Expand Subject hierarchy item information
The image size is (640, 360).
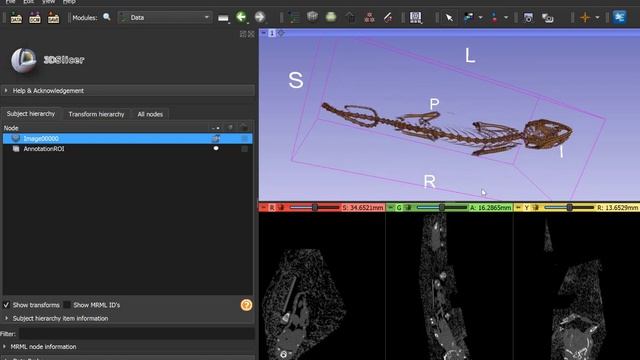[128, 318]
